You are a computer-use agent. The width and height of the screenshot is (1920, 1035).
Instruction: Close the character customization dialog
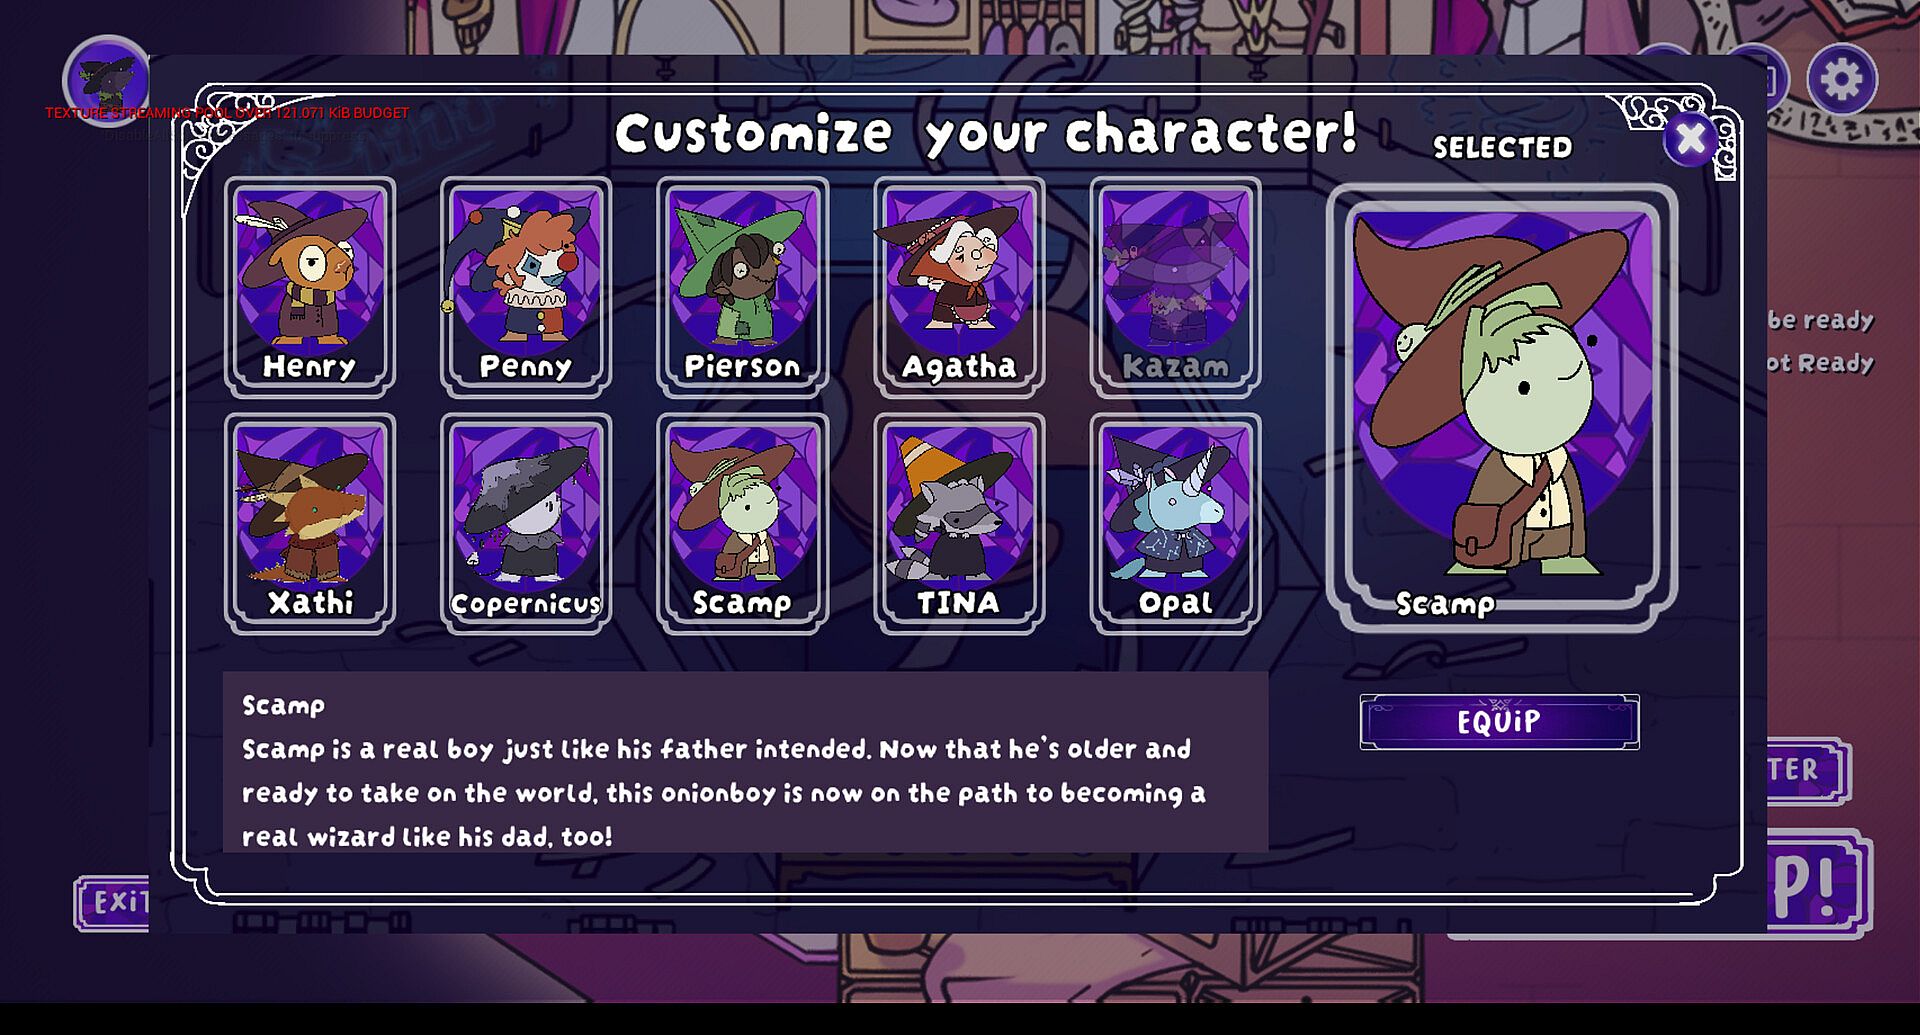click(x=1690, y=138)
